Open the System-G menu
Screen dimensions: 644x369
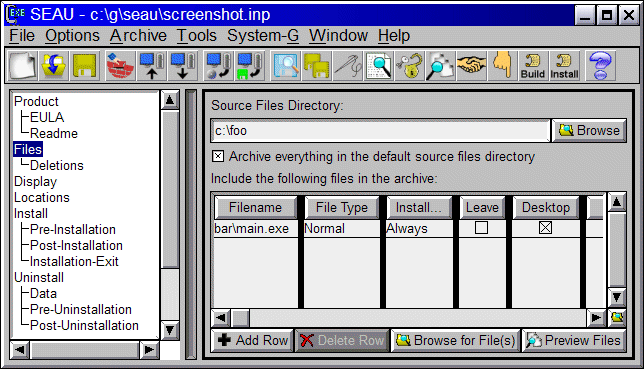[x=263, y=36]
